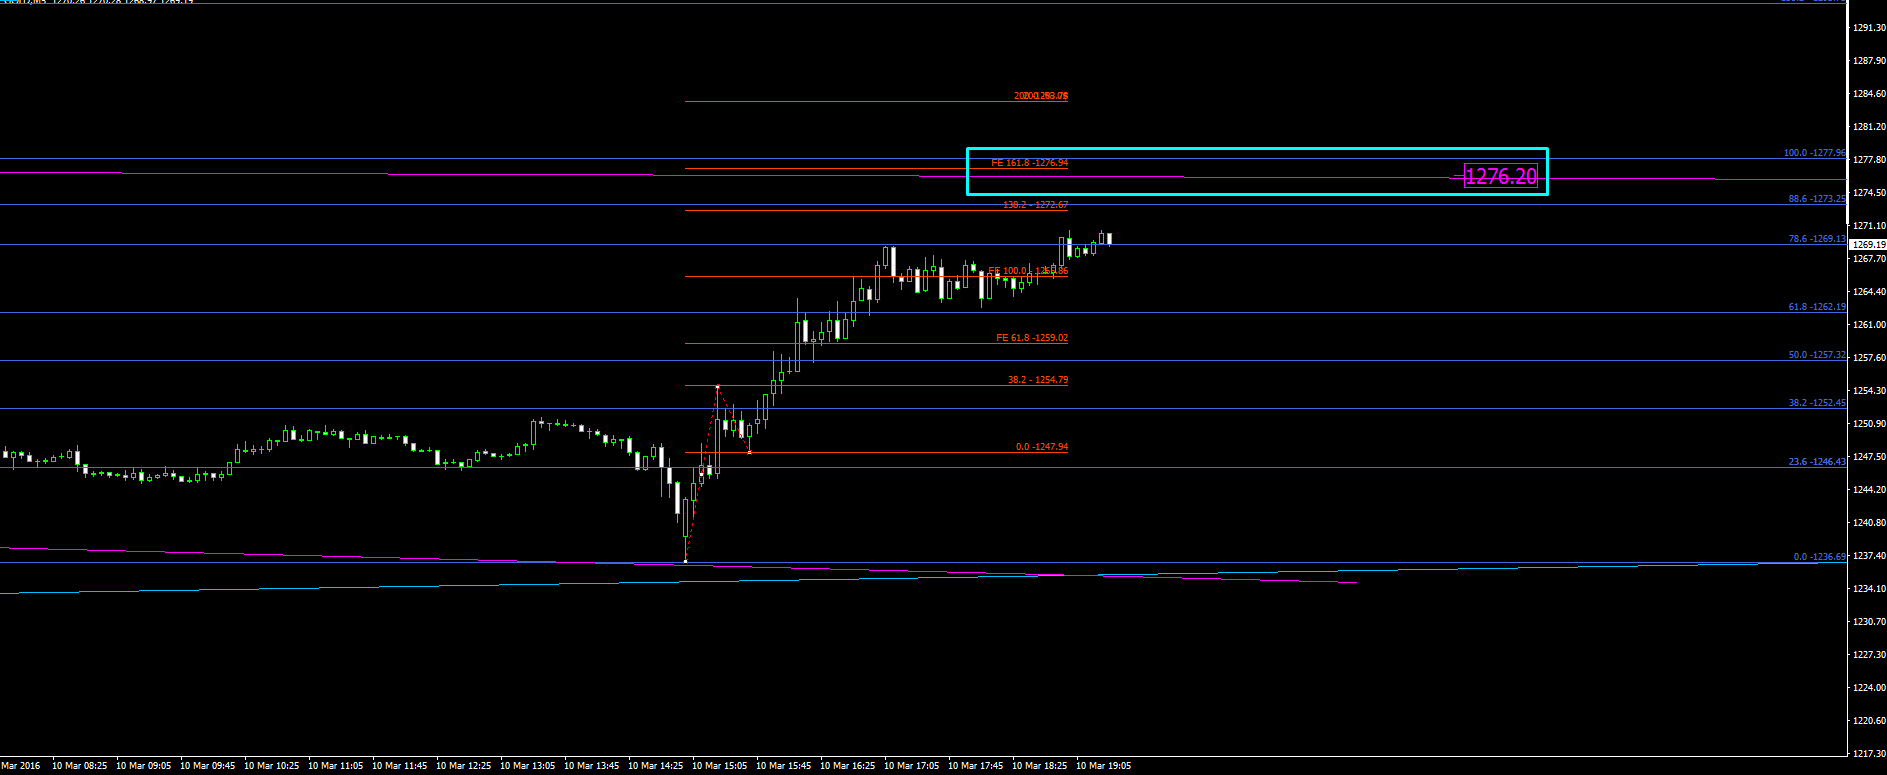Viewport: 1887px width, 775px height.
Task: Select the magenta 1276.20 price label
Action: pos(1501,177)
